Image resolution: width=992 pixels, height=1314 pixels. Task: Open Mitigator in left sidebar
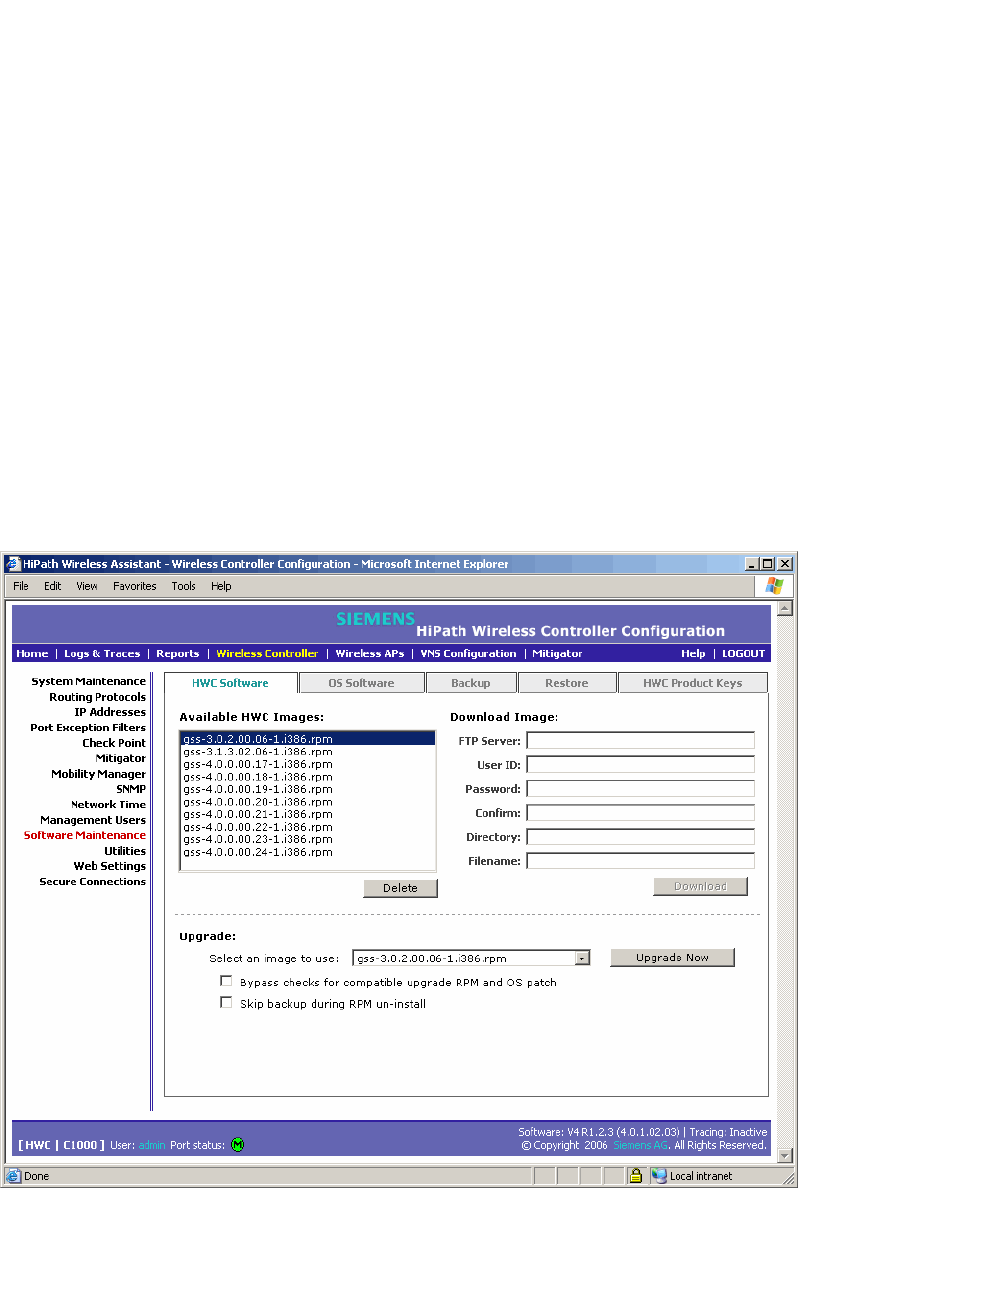(x=121, y=758)
